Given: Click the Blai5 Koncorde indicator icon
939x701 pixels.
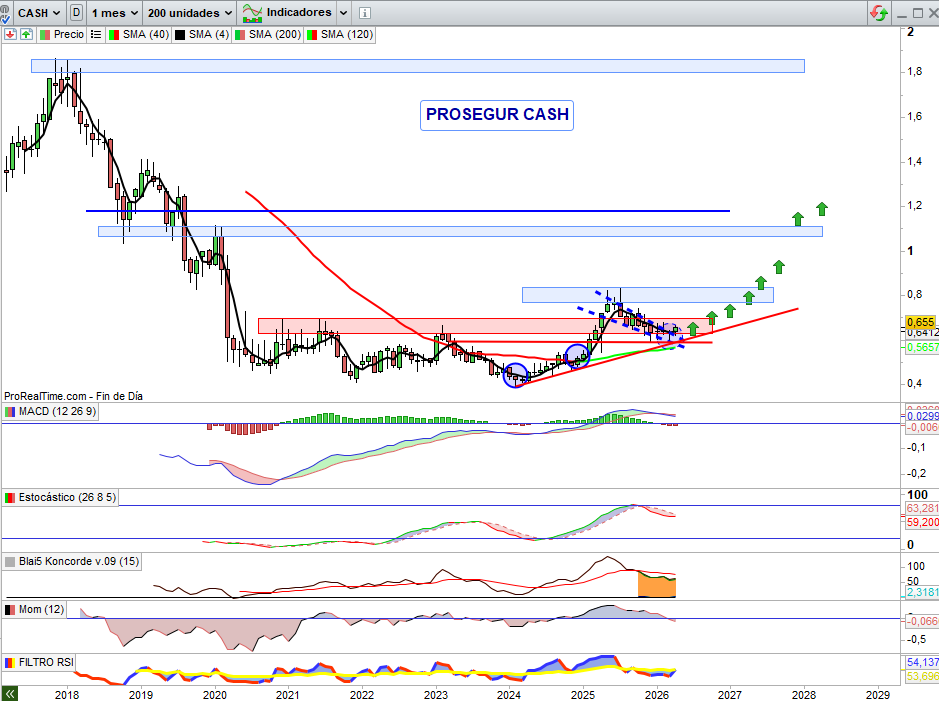Looking at the screenshot, I should pos(10,562).
